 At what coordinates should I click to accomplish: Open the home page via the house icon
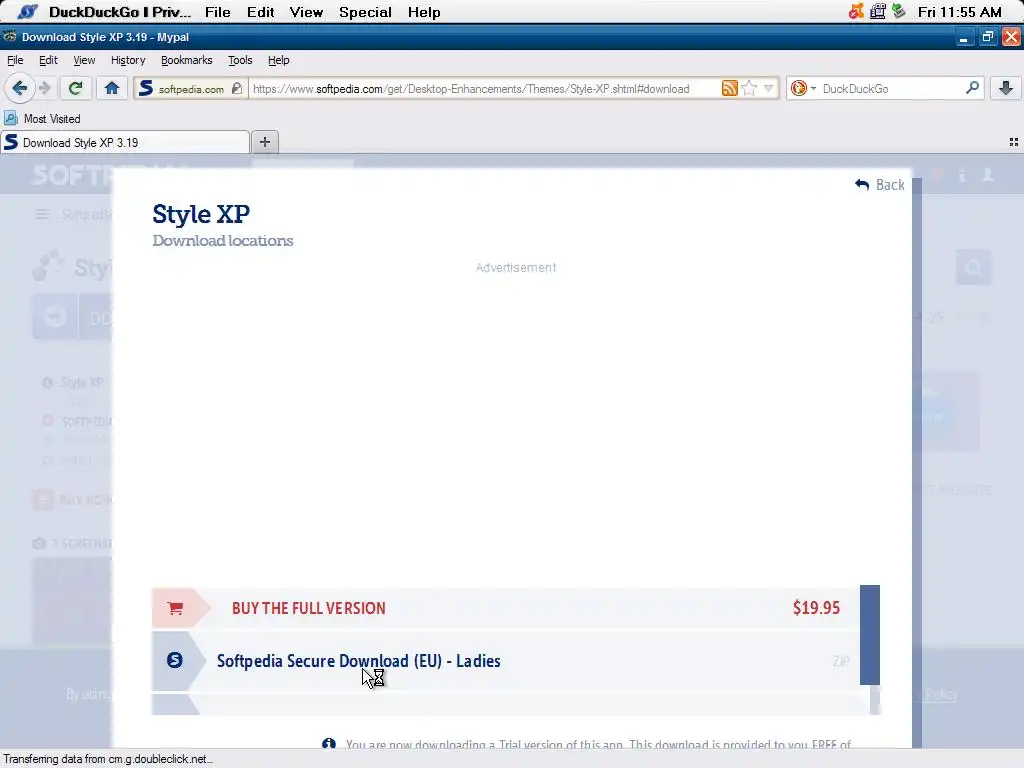(x=112, y=88)
